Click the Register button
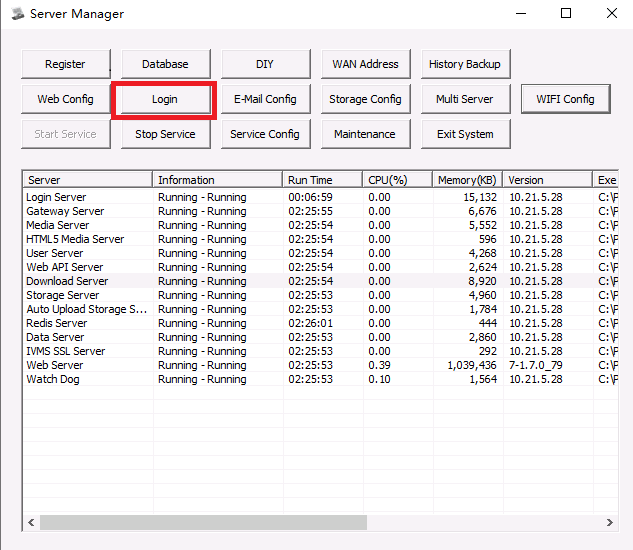The height and width of the screenshot is (550, 633). [x=65, y=64]
